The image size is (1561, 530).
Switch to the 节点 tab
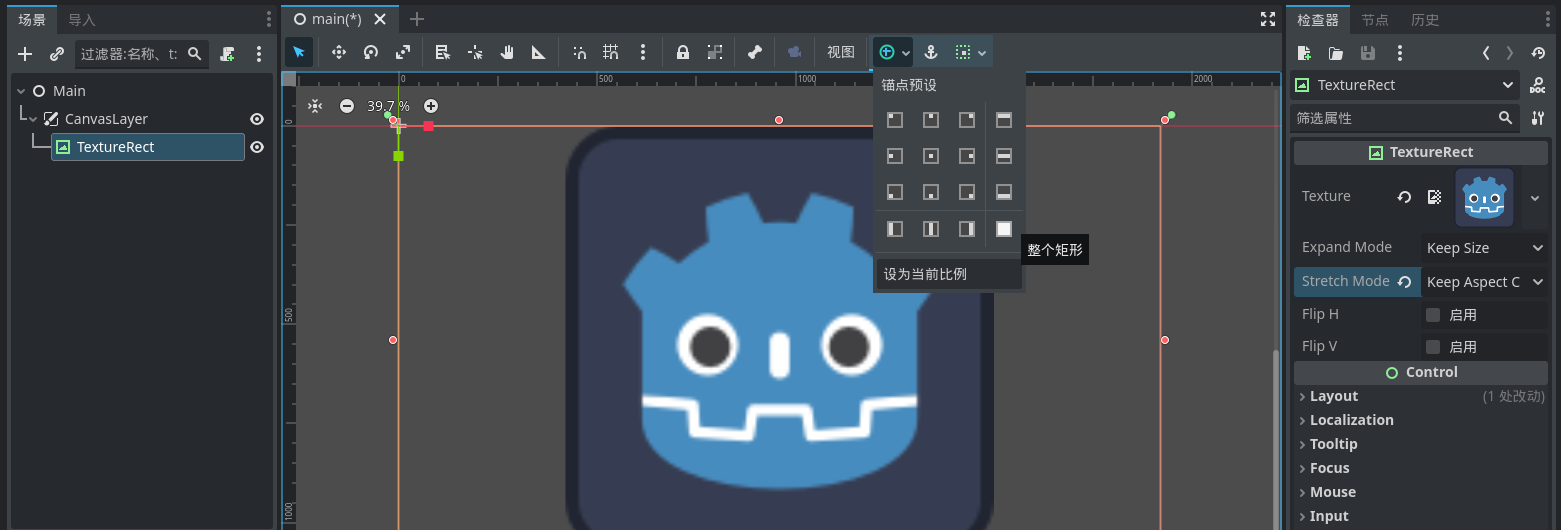pyautogui.click(x=1375, y=20)
